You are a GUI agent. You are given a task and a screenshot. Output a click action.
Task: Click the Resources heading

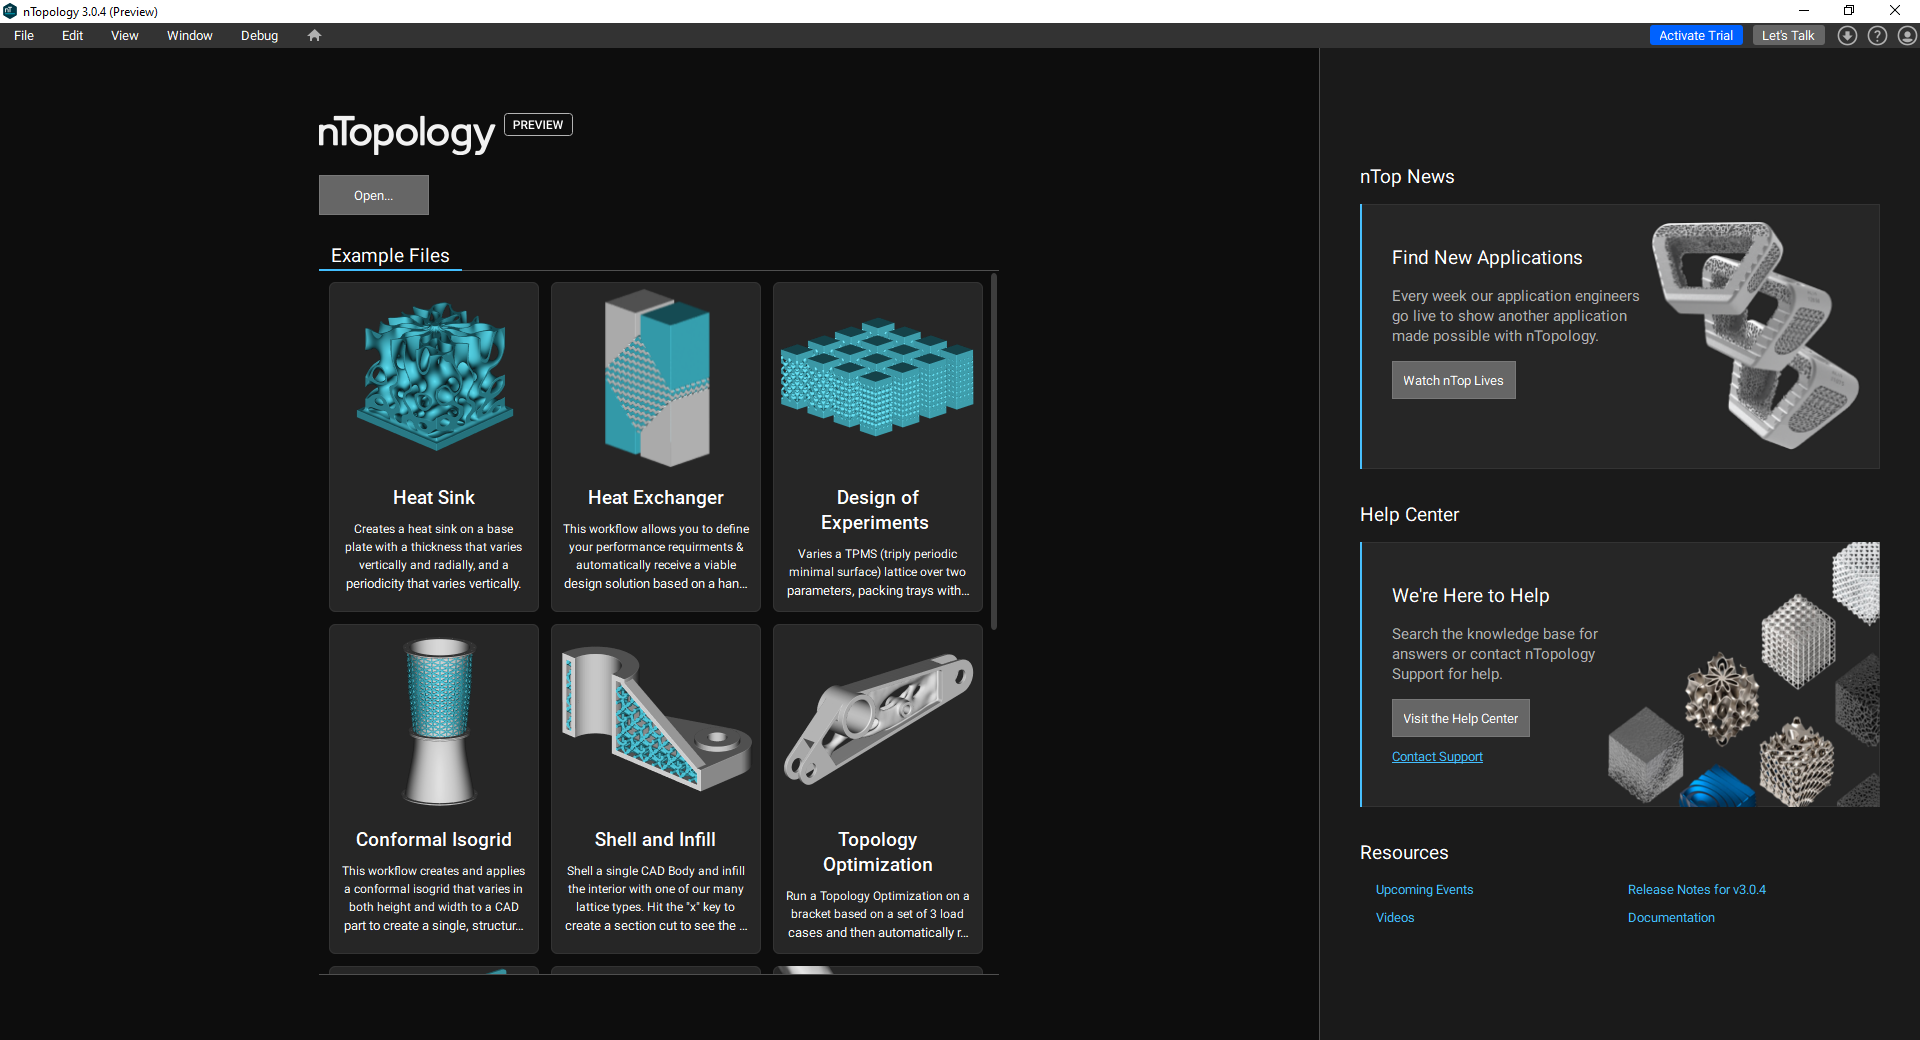pyautogui.click(x=1404, y=853)
